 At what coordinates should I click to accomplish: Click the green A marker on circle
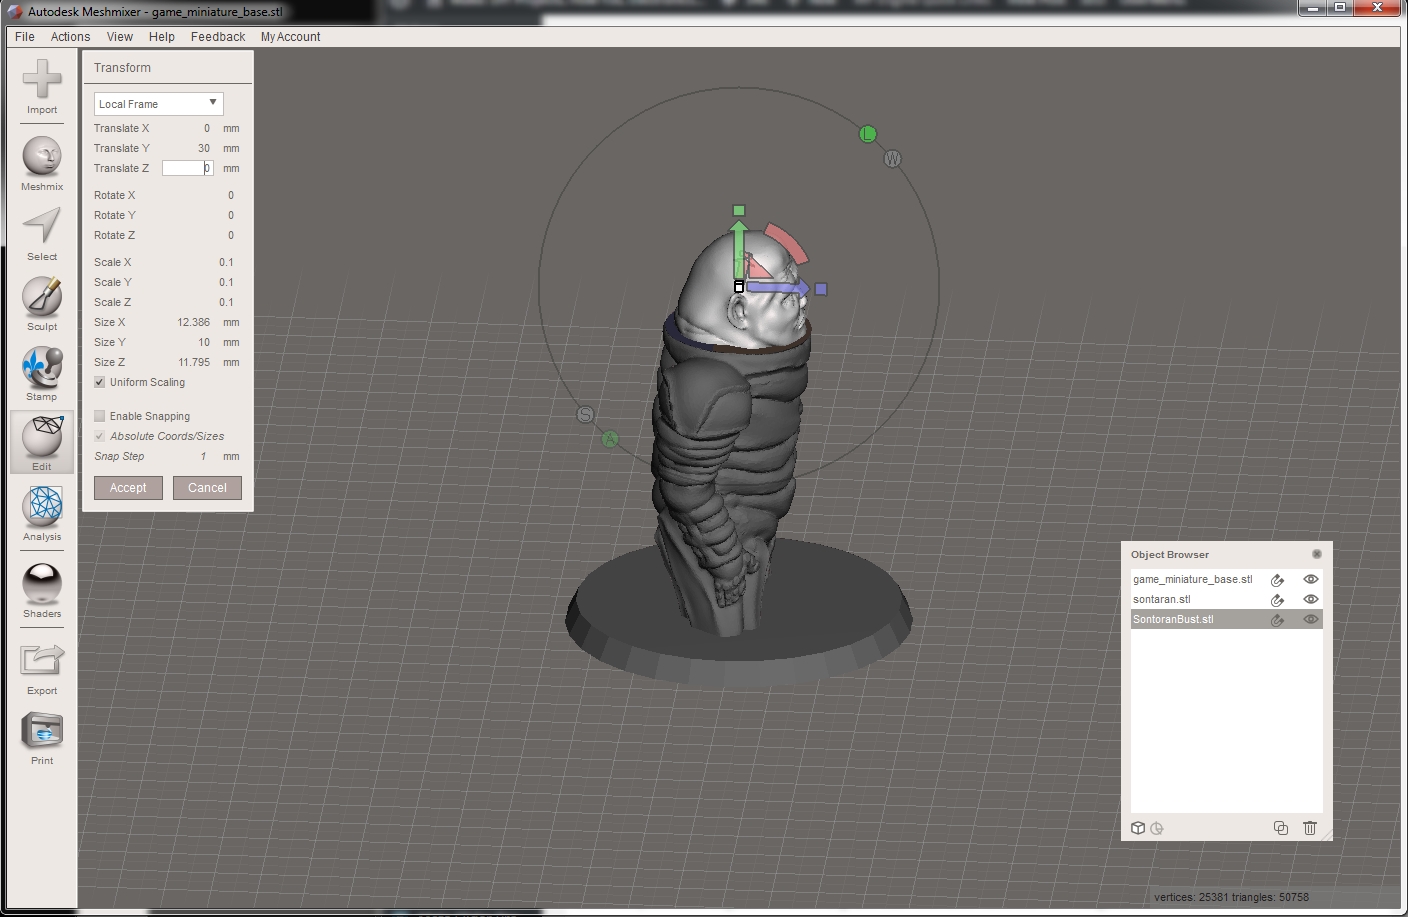pos(610,439)
